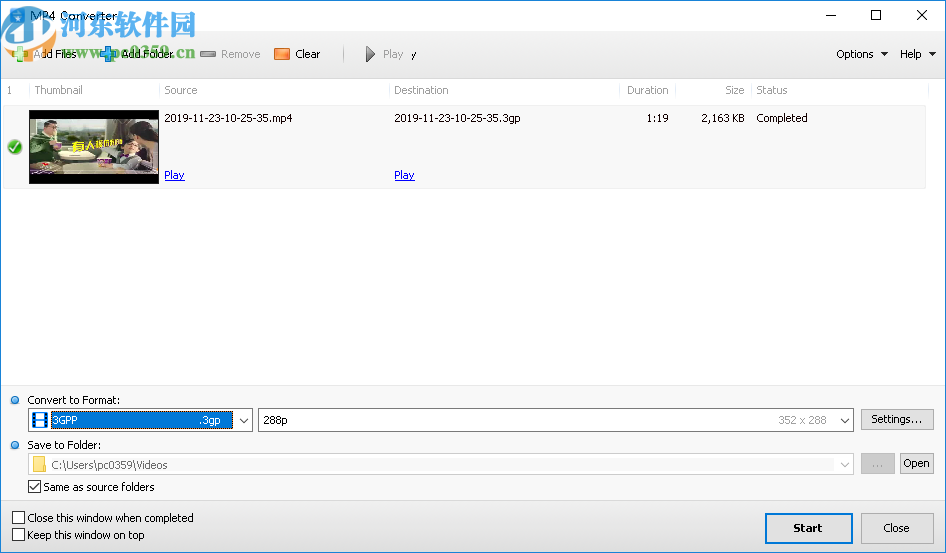
Task: Open the Settings... dialog
Action: tap(897, 419)
